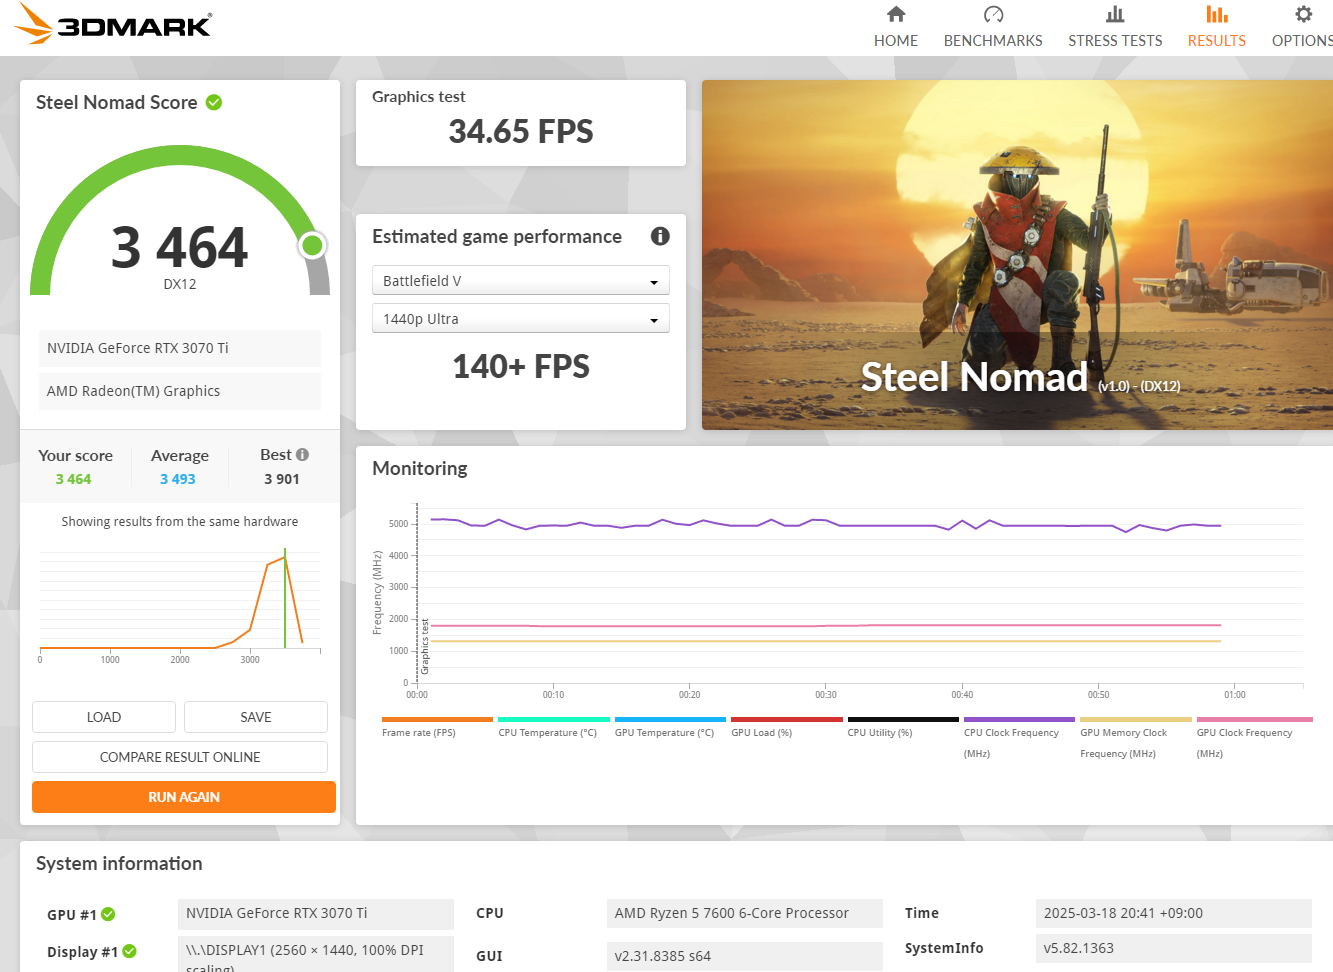Click the SAVE button

(x=256, y=717)
